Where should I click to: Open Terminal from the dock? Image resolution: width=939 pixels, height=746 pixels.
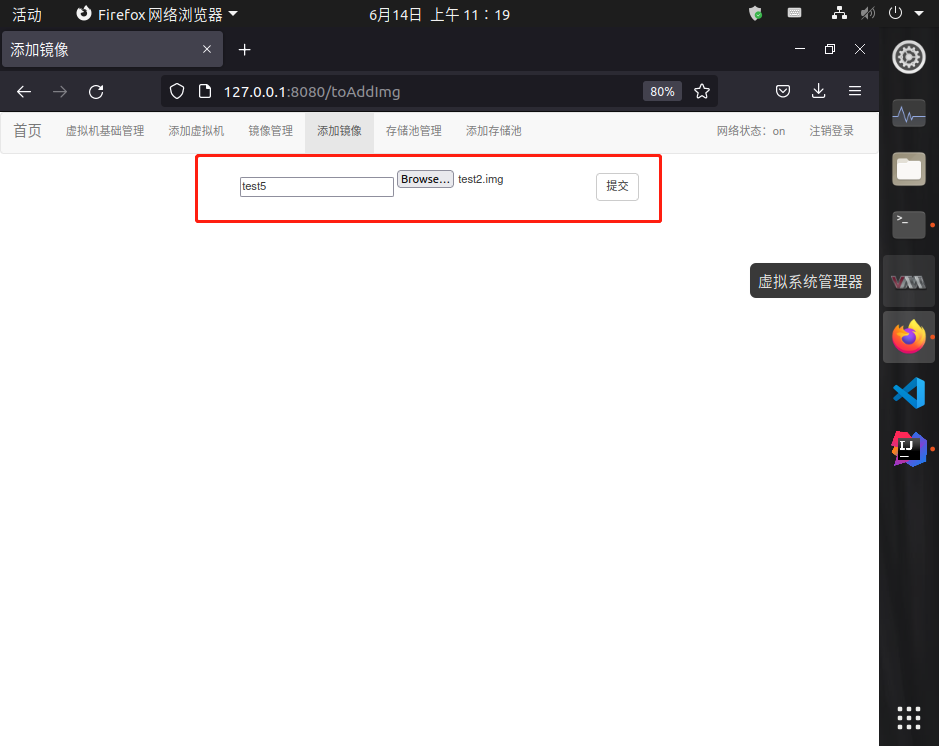point(909,225)
